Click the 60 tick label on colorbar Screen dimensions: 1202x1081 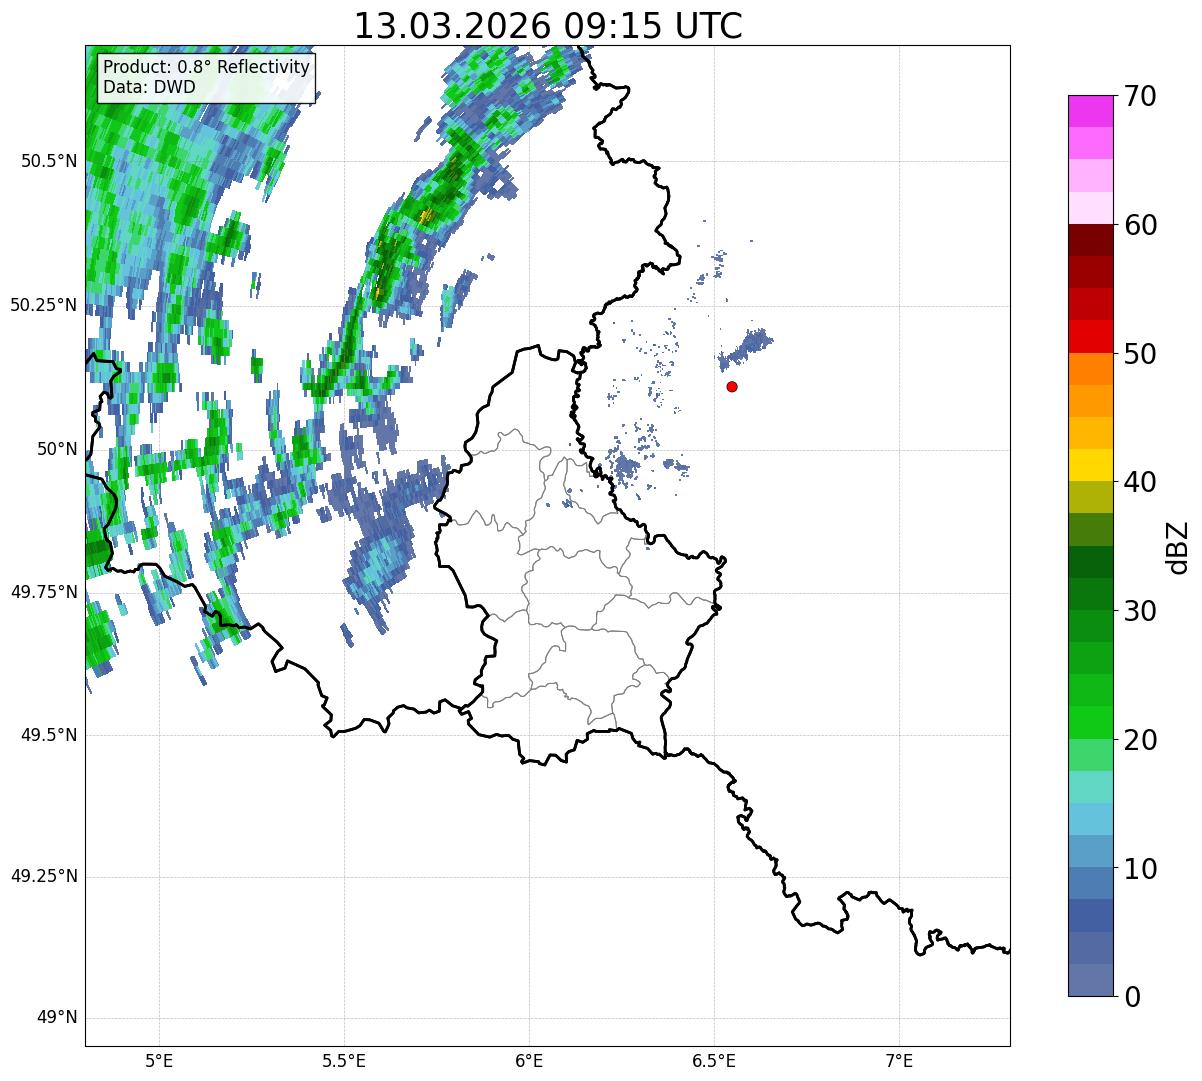[x=1141, y=225]
